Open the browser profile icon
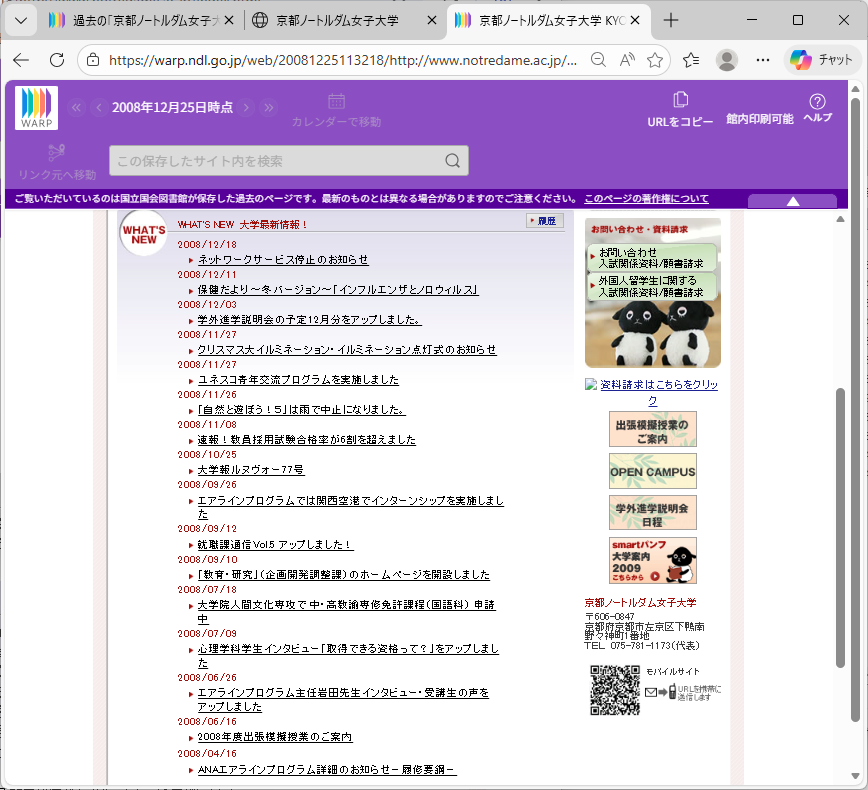 pos(727,60)
